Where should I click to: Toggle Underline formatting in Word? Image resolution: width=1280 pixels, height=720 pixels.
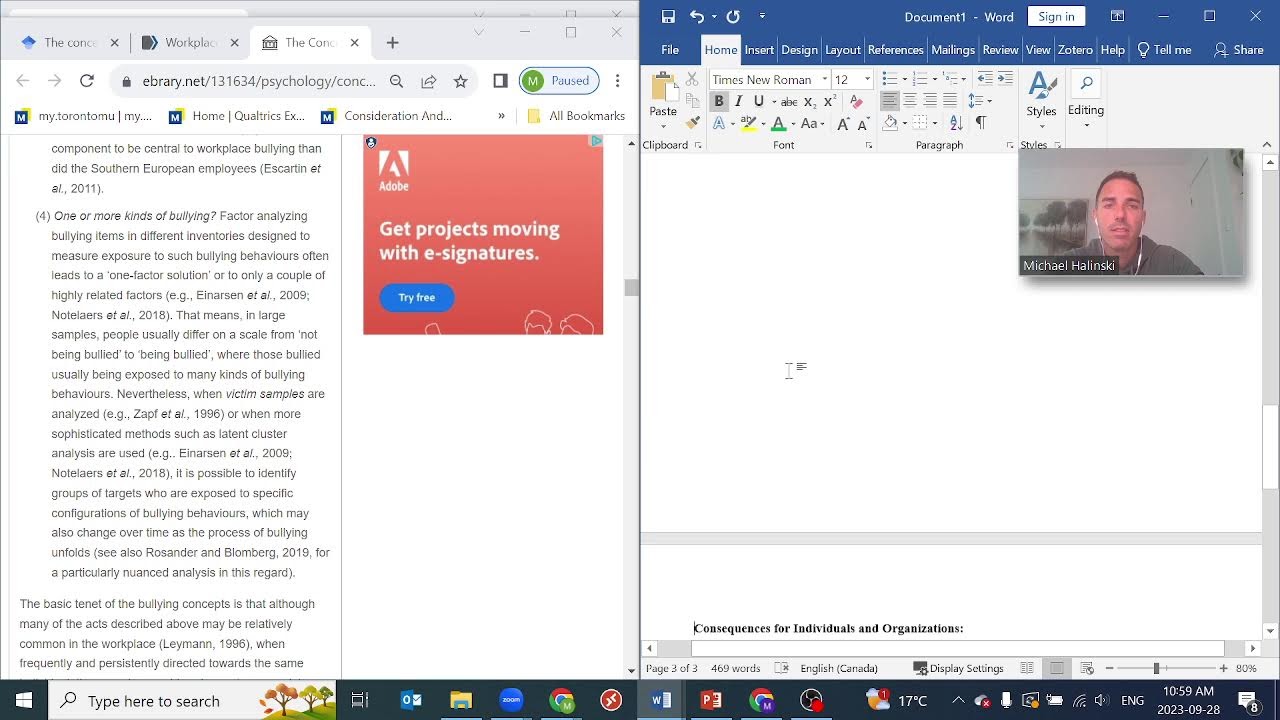[758, 101]
